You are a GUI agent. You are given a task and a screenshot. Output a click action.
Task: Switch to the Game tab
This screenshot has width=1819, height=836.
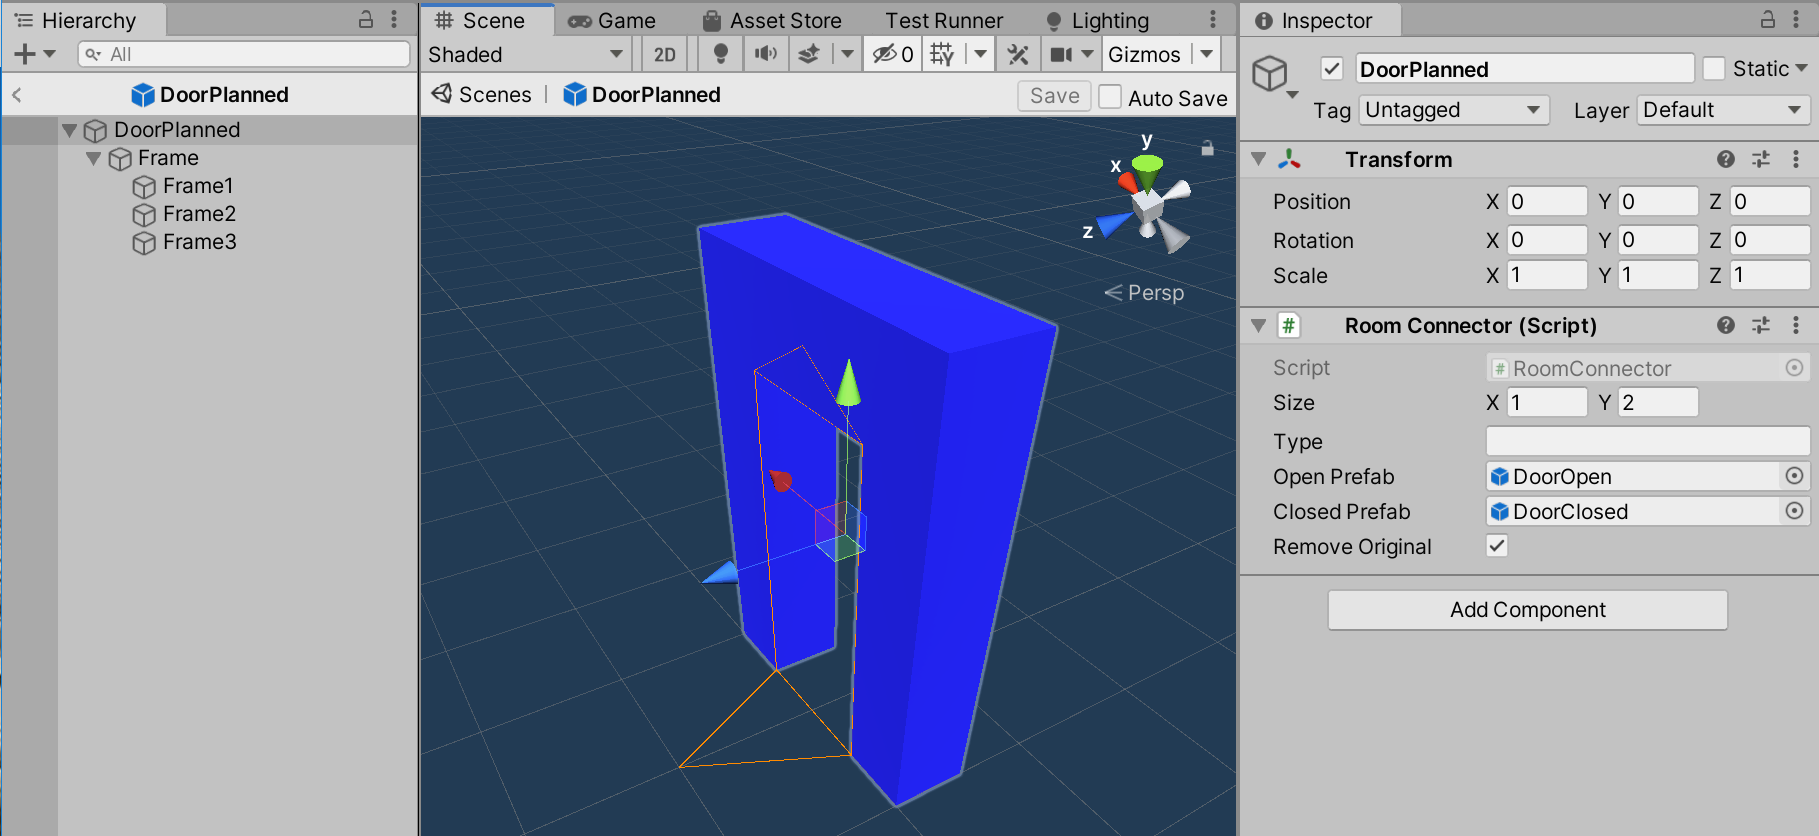pyautogui.click(x=611, y=20)
